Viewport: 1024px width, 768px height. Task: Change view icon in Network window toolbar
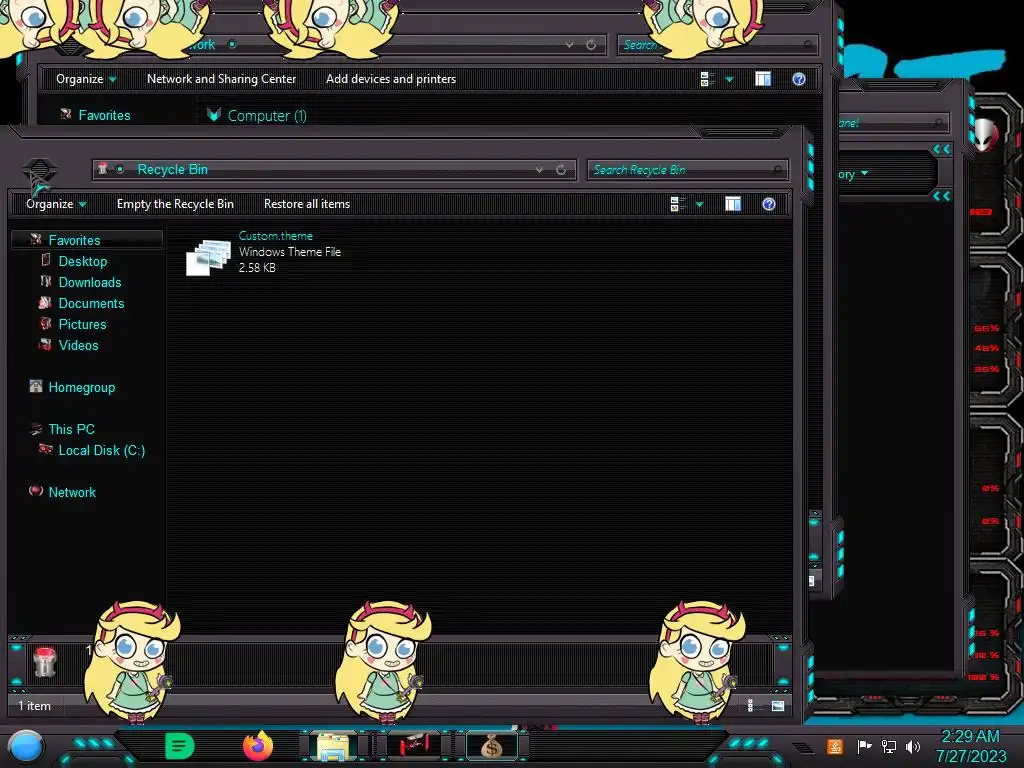click(707, 79)
